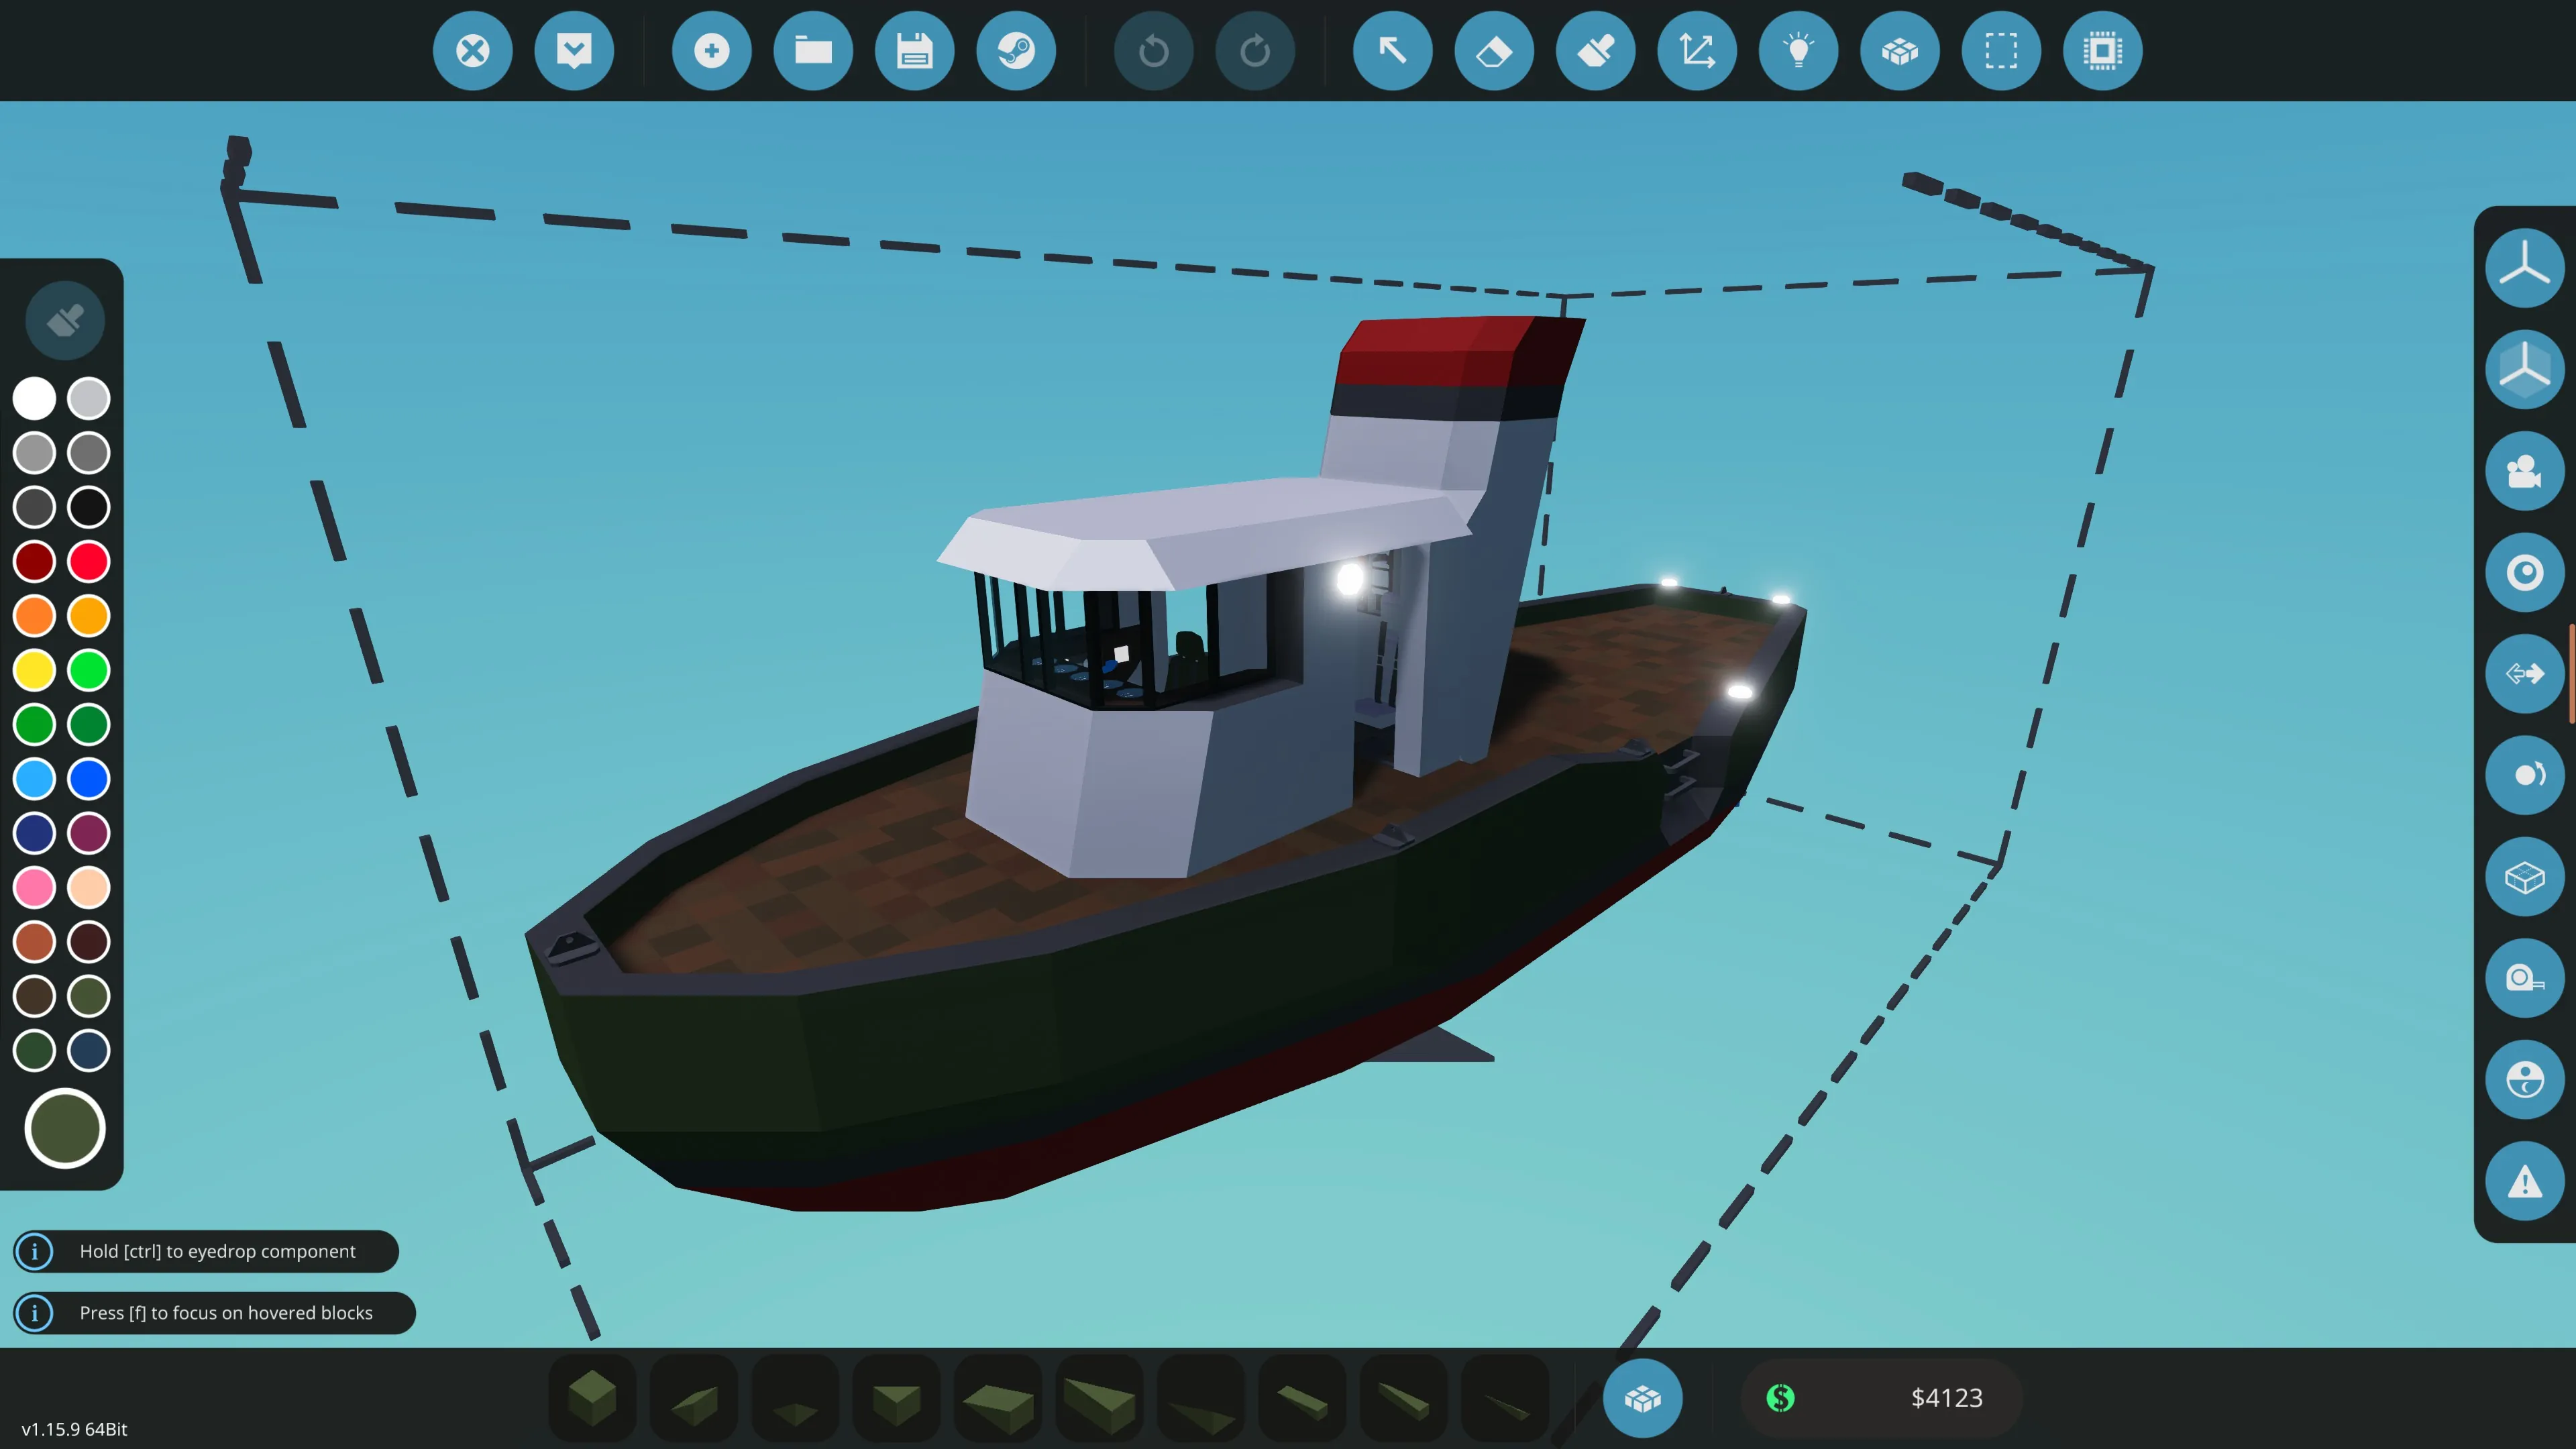Select the cube block in hotbar
Viewport: 2576px width, 1449px height.
tap(592, 1398)
